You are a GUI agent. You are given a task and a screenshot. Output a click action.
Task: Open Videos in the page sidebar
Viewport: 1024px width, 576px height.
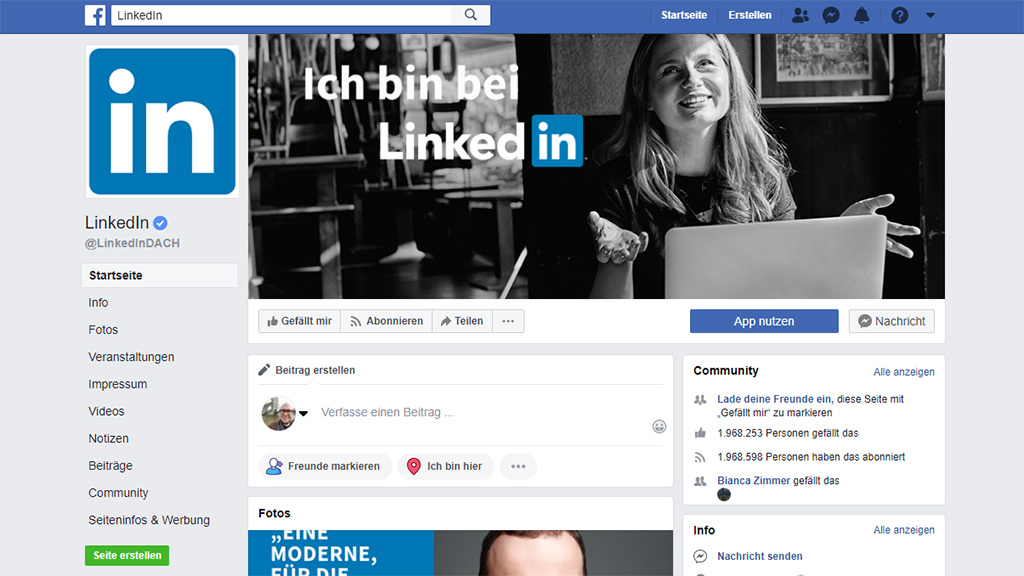point(106,411)
